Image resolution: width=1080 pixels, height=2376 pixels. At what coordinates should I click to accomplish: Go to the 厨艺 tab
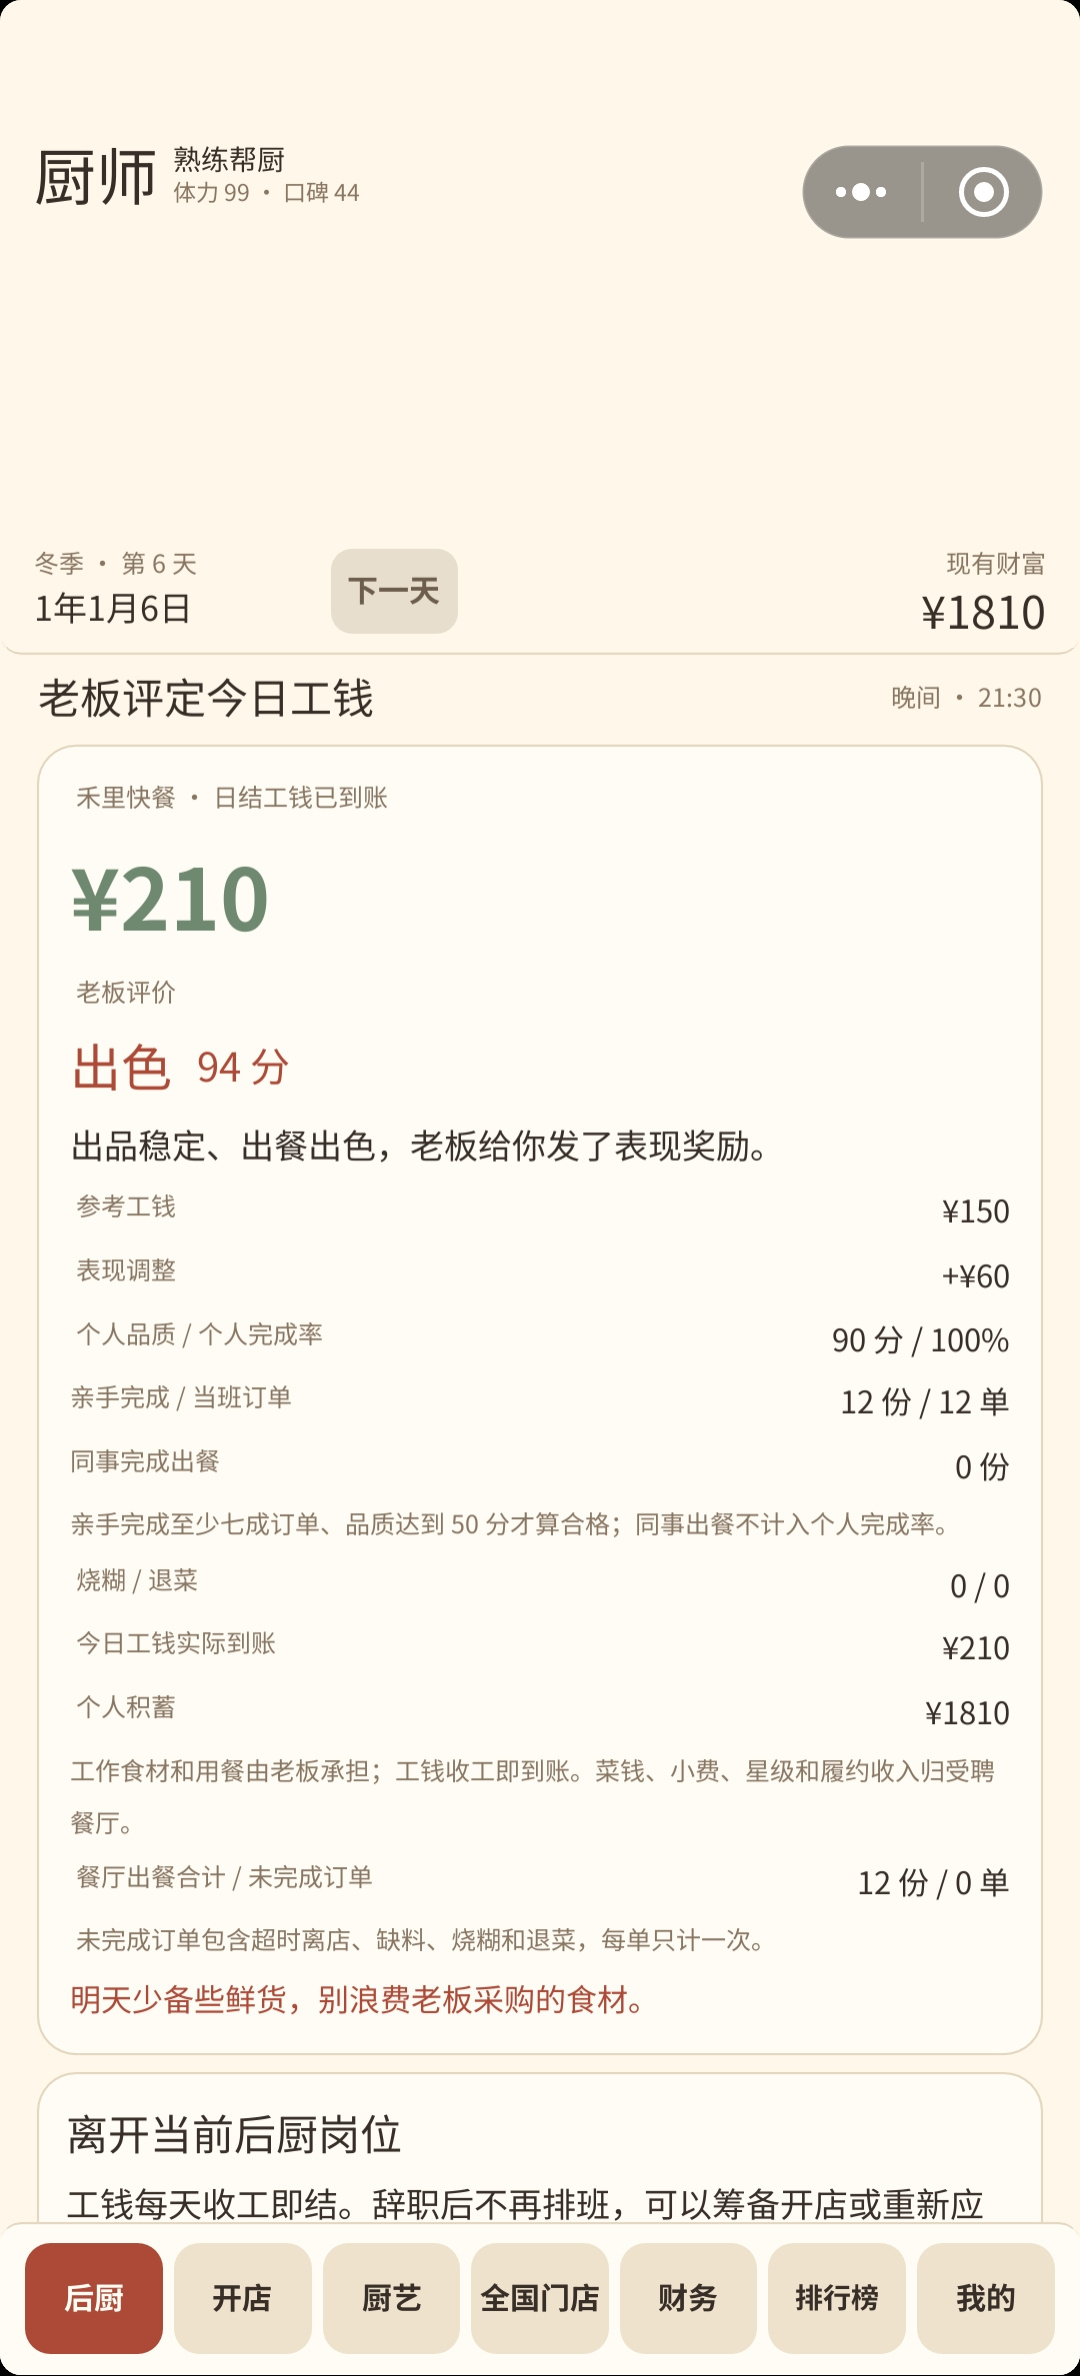(391, 2298)
